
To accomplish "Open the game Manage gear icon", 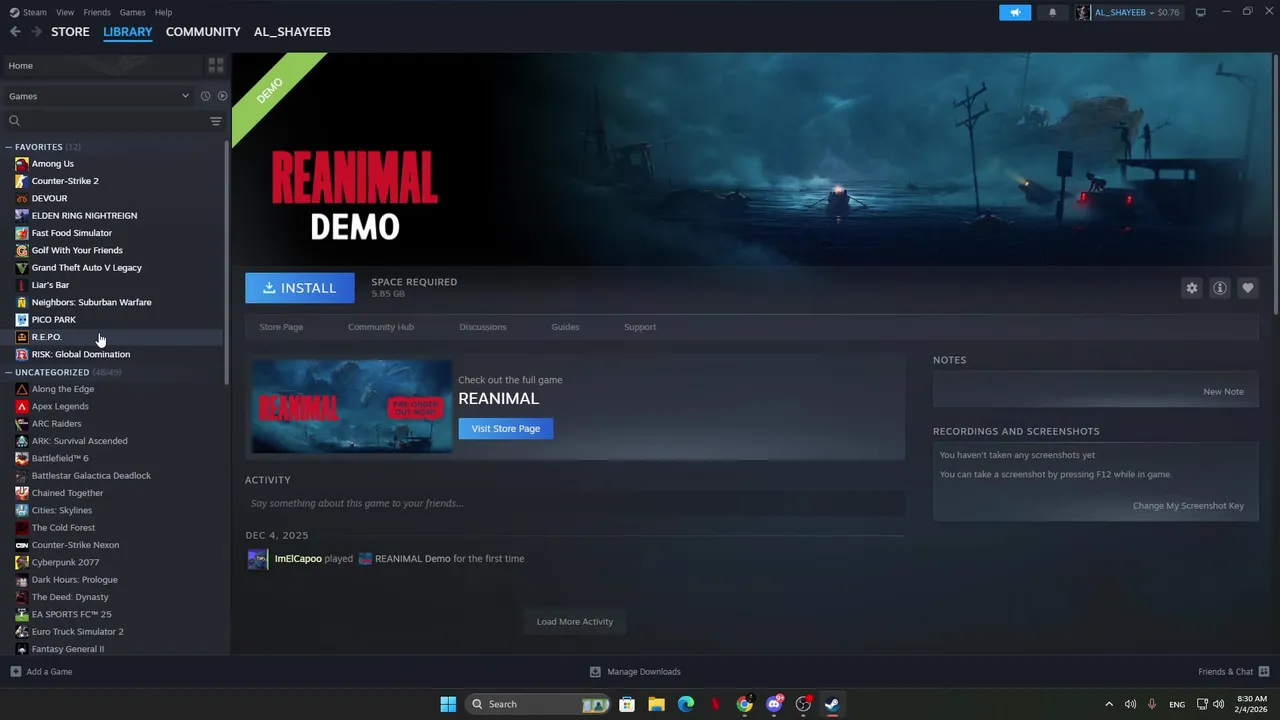I will point(1192,288).
